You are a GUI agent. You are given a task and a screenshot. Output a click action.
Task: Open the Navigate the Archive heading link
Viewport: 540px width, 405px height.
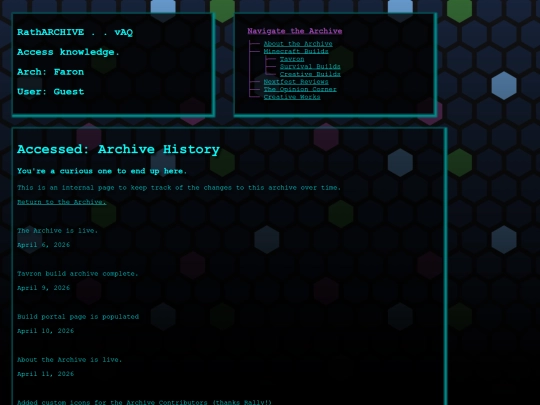294,31
